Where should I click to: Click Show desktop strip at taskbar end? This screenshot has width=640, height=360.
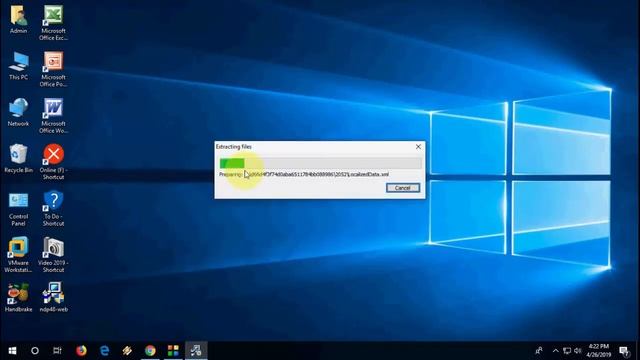(638, 351)
